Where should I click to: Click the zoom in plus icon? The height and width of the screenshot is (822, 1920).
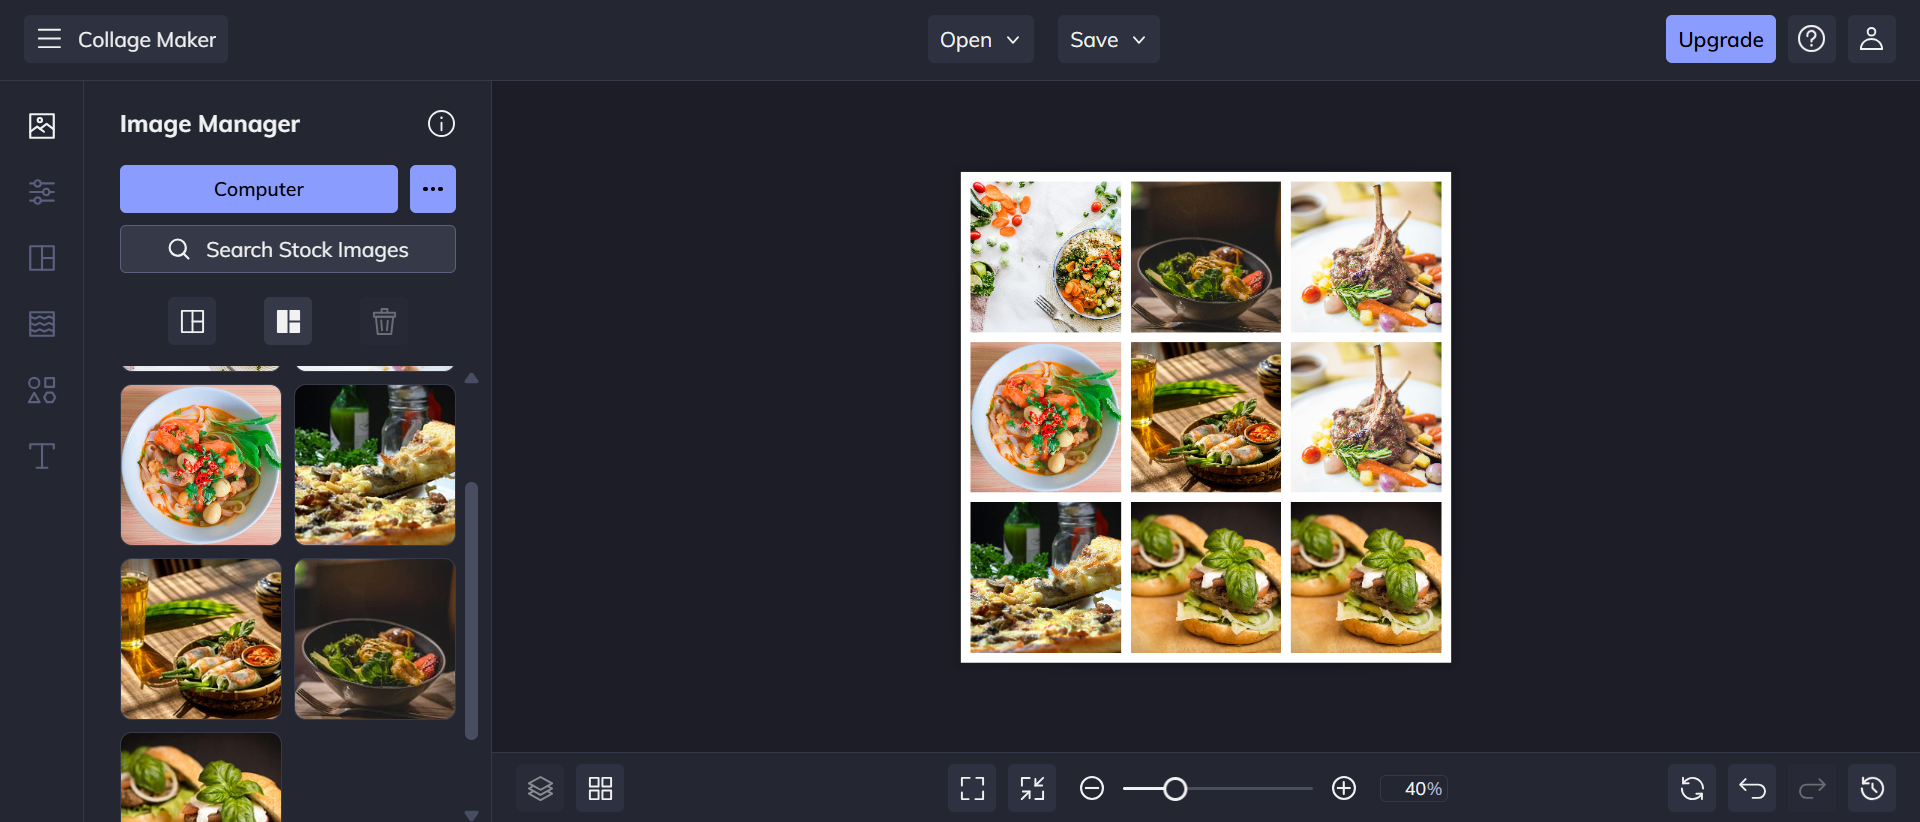(x=1344, y=788)
